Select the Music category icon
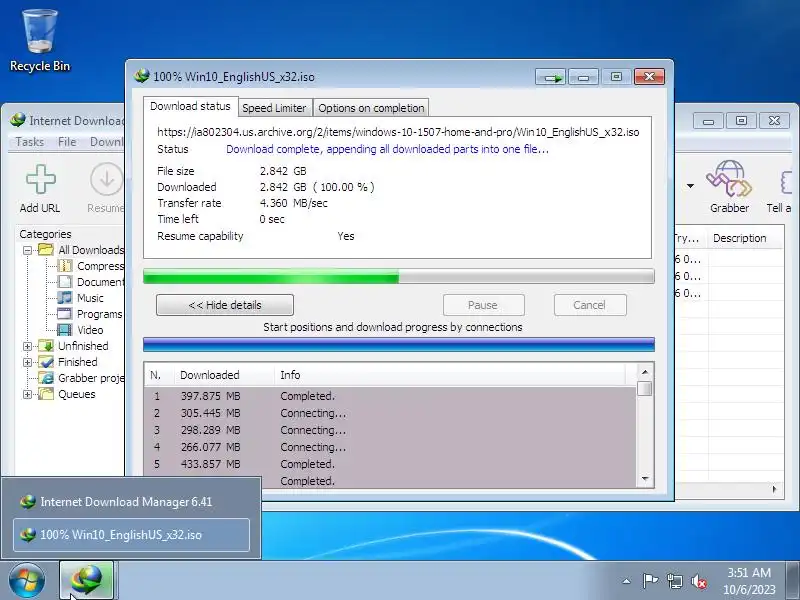The height and width of the screenshot is (600, 800). coord(65,297)
